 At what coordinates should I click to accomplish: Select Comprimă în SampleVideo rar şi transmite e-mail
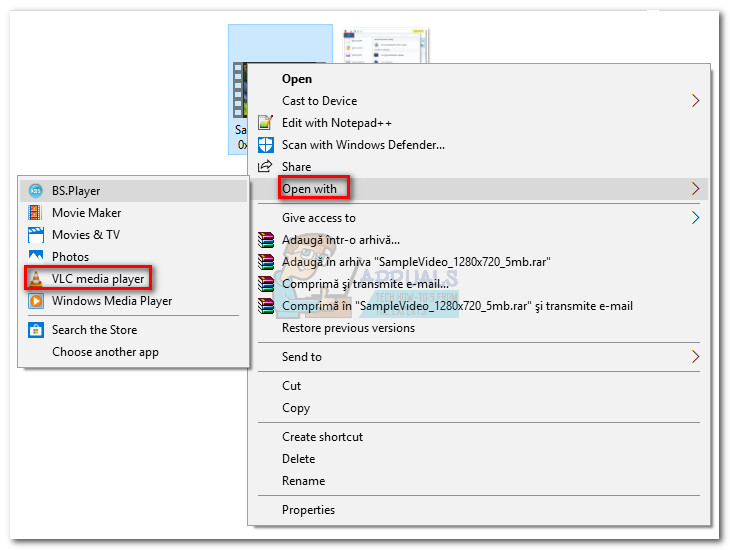479,306
